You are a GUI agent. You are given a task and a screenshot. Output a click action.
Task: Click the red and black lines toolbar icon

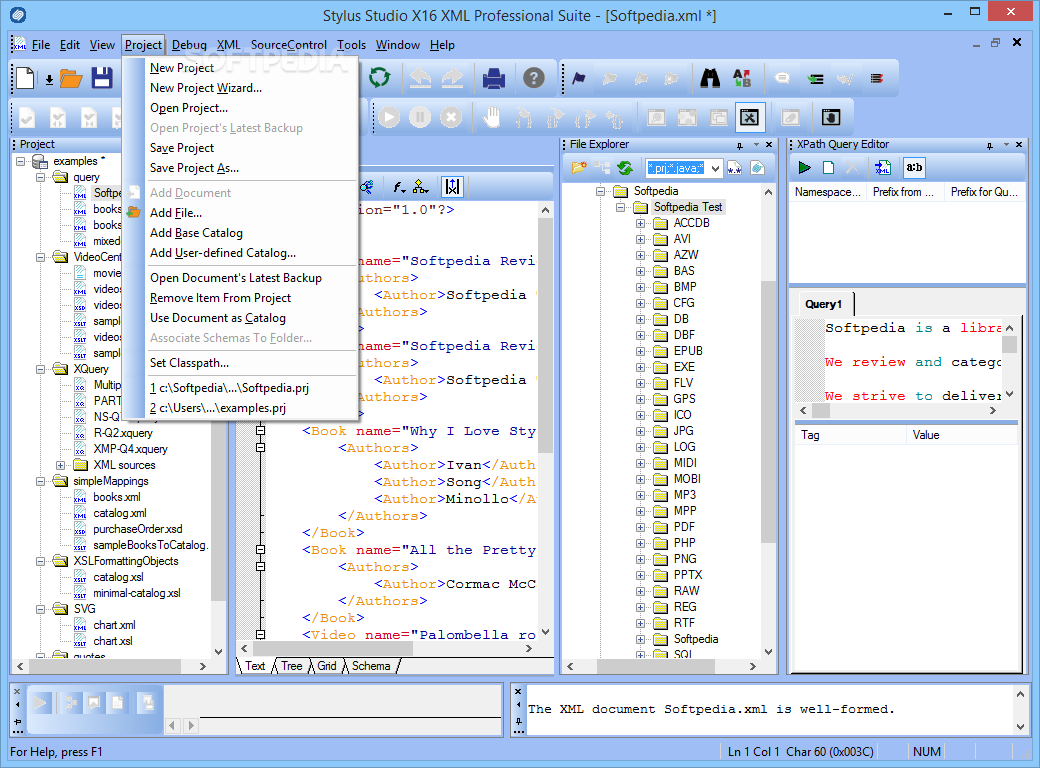(x=877, y=79)
